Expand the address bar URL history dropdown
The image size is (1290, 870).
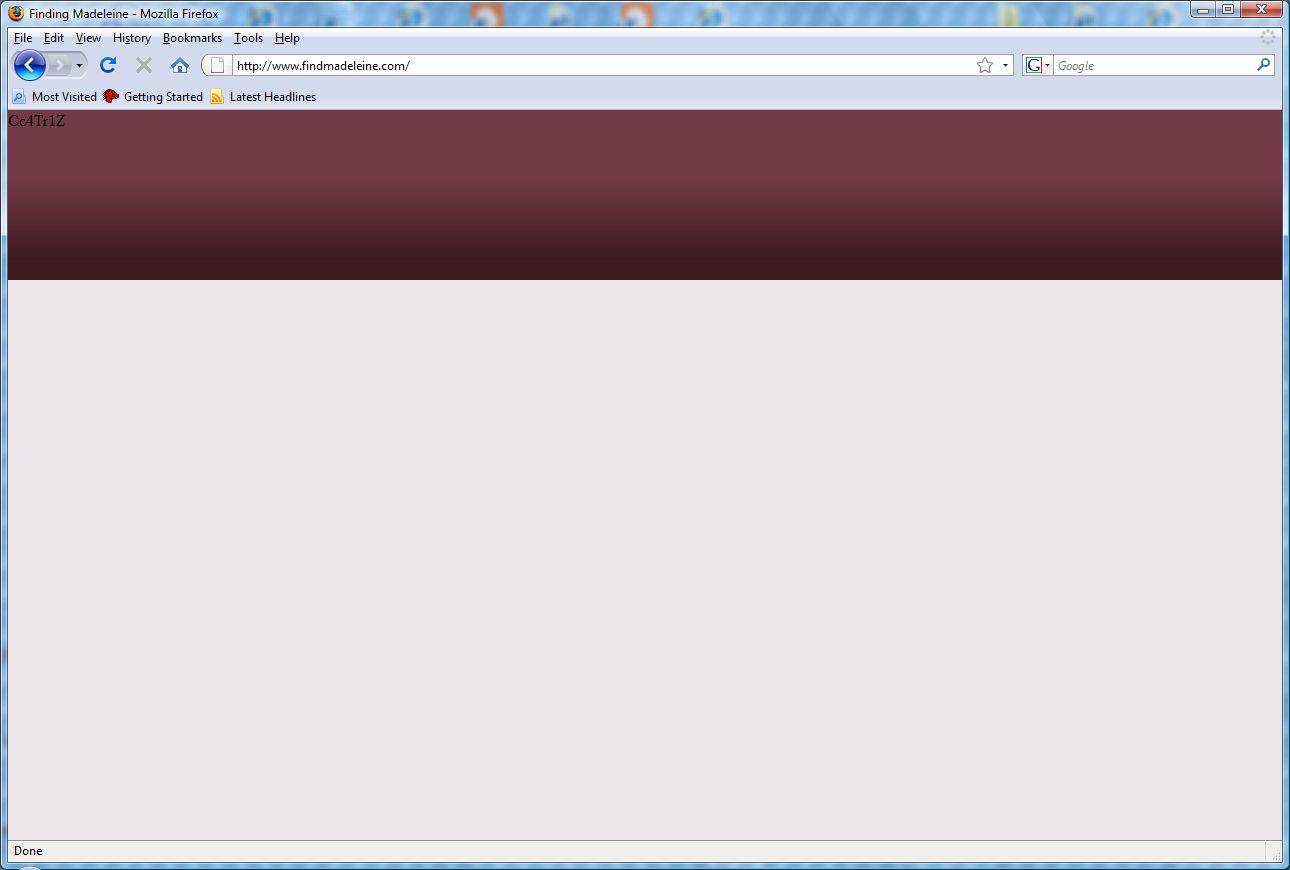[x=1005, y=66]
